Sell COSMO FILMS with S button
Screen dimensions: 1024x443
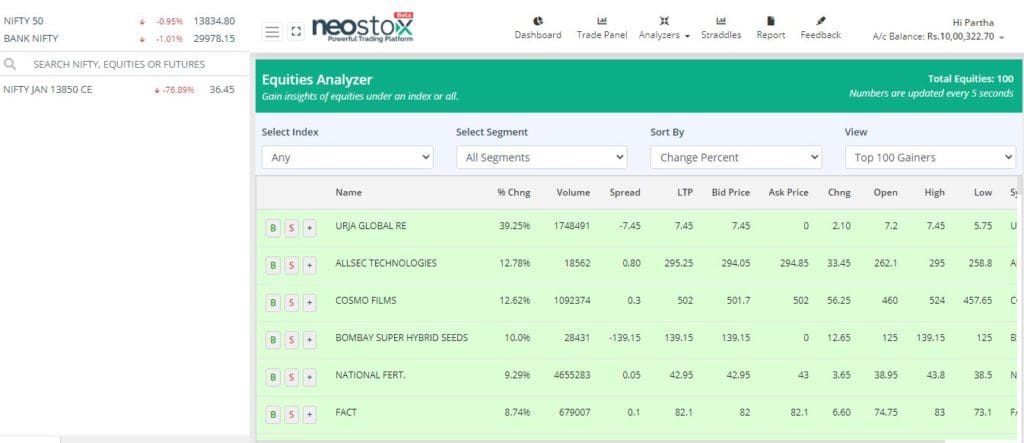pos(291,303)
